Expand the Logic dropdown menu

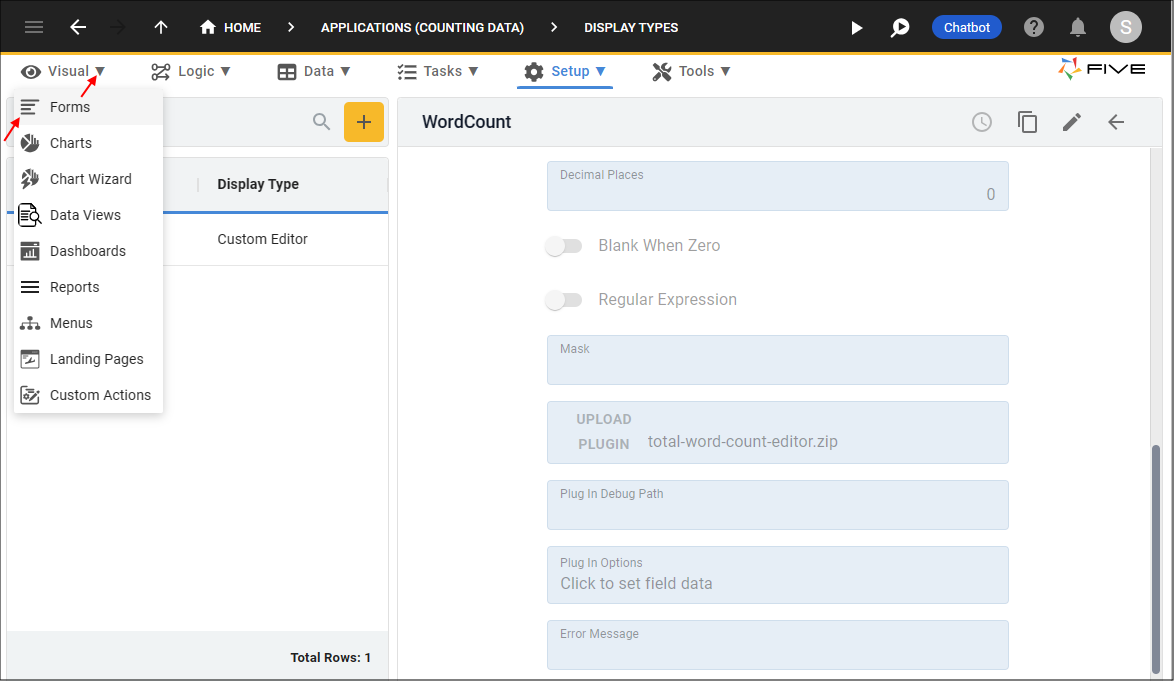190,71
